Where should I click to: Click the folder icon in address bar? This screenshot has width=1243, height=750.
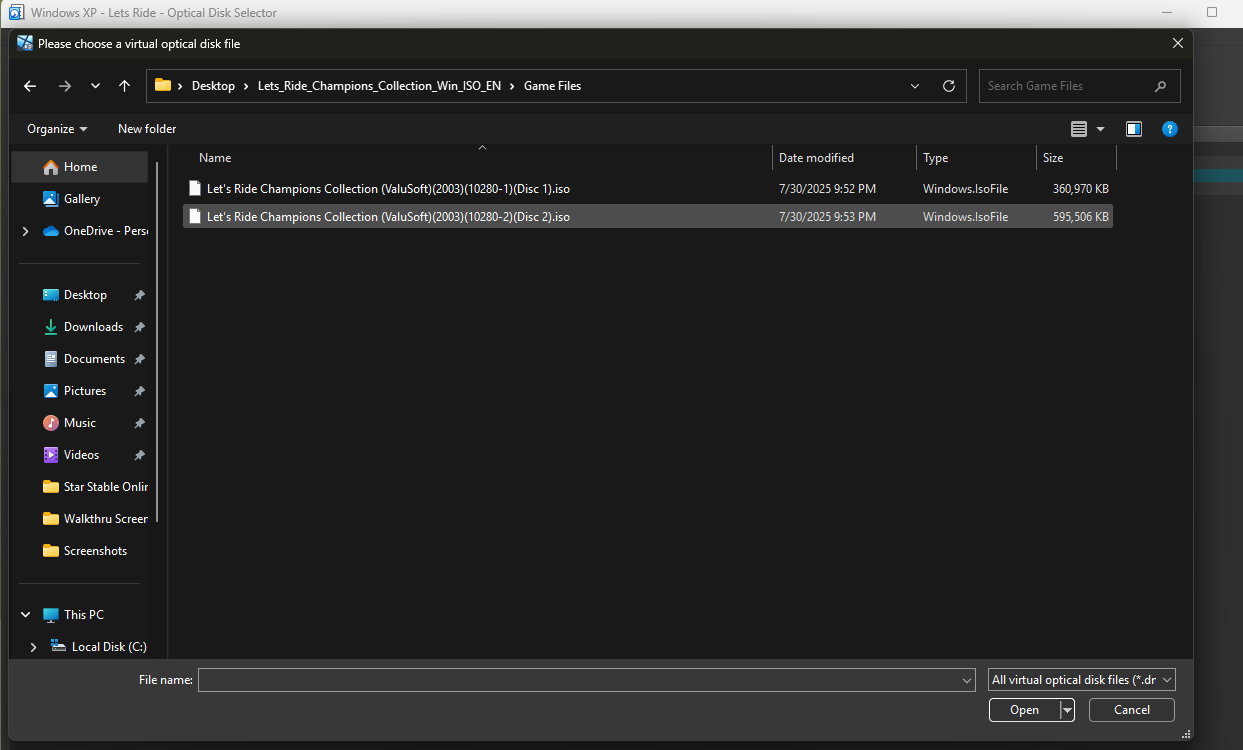(x=163, y=86)
